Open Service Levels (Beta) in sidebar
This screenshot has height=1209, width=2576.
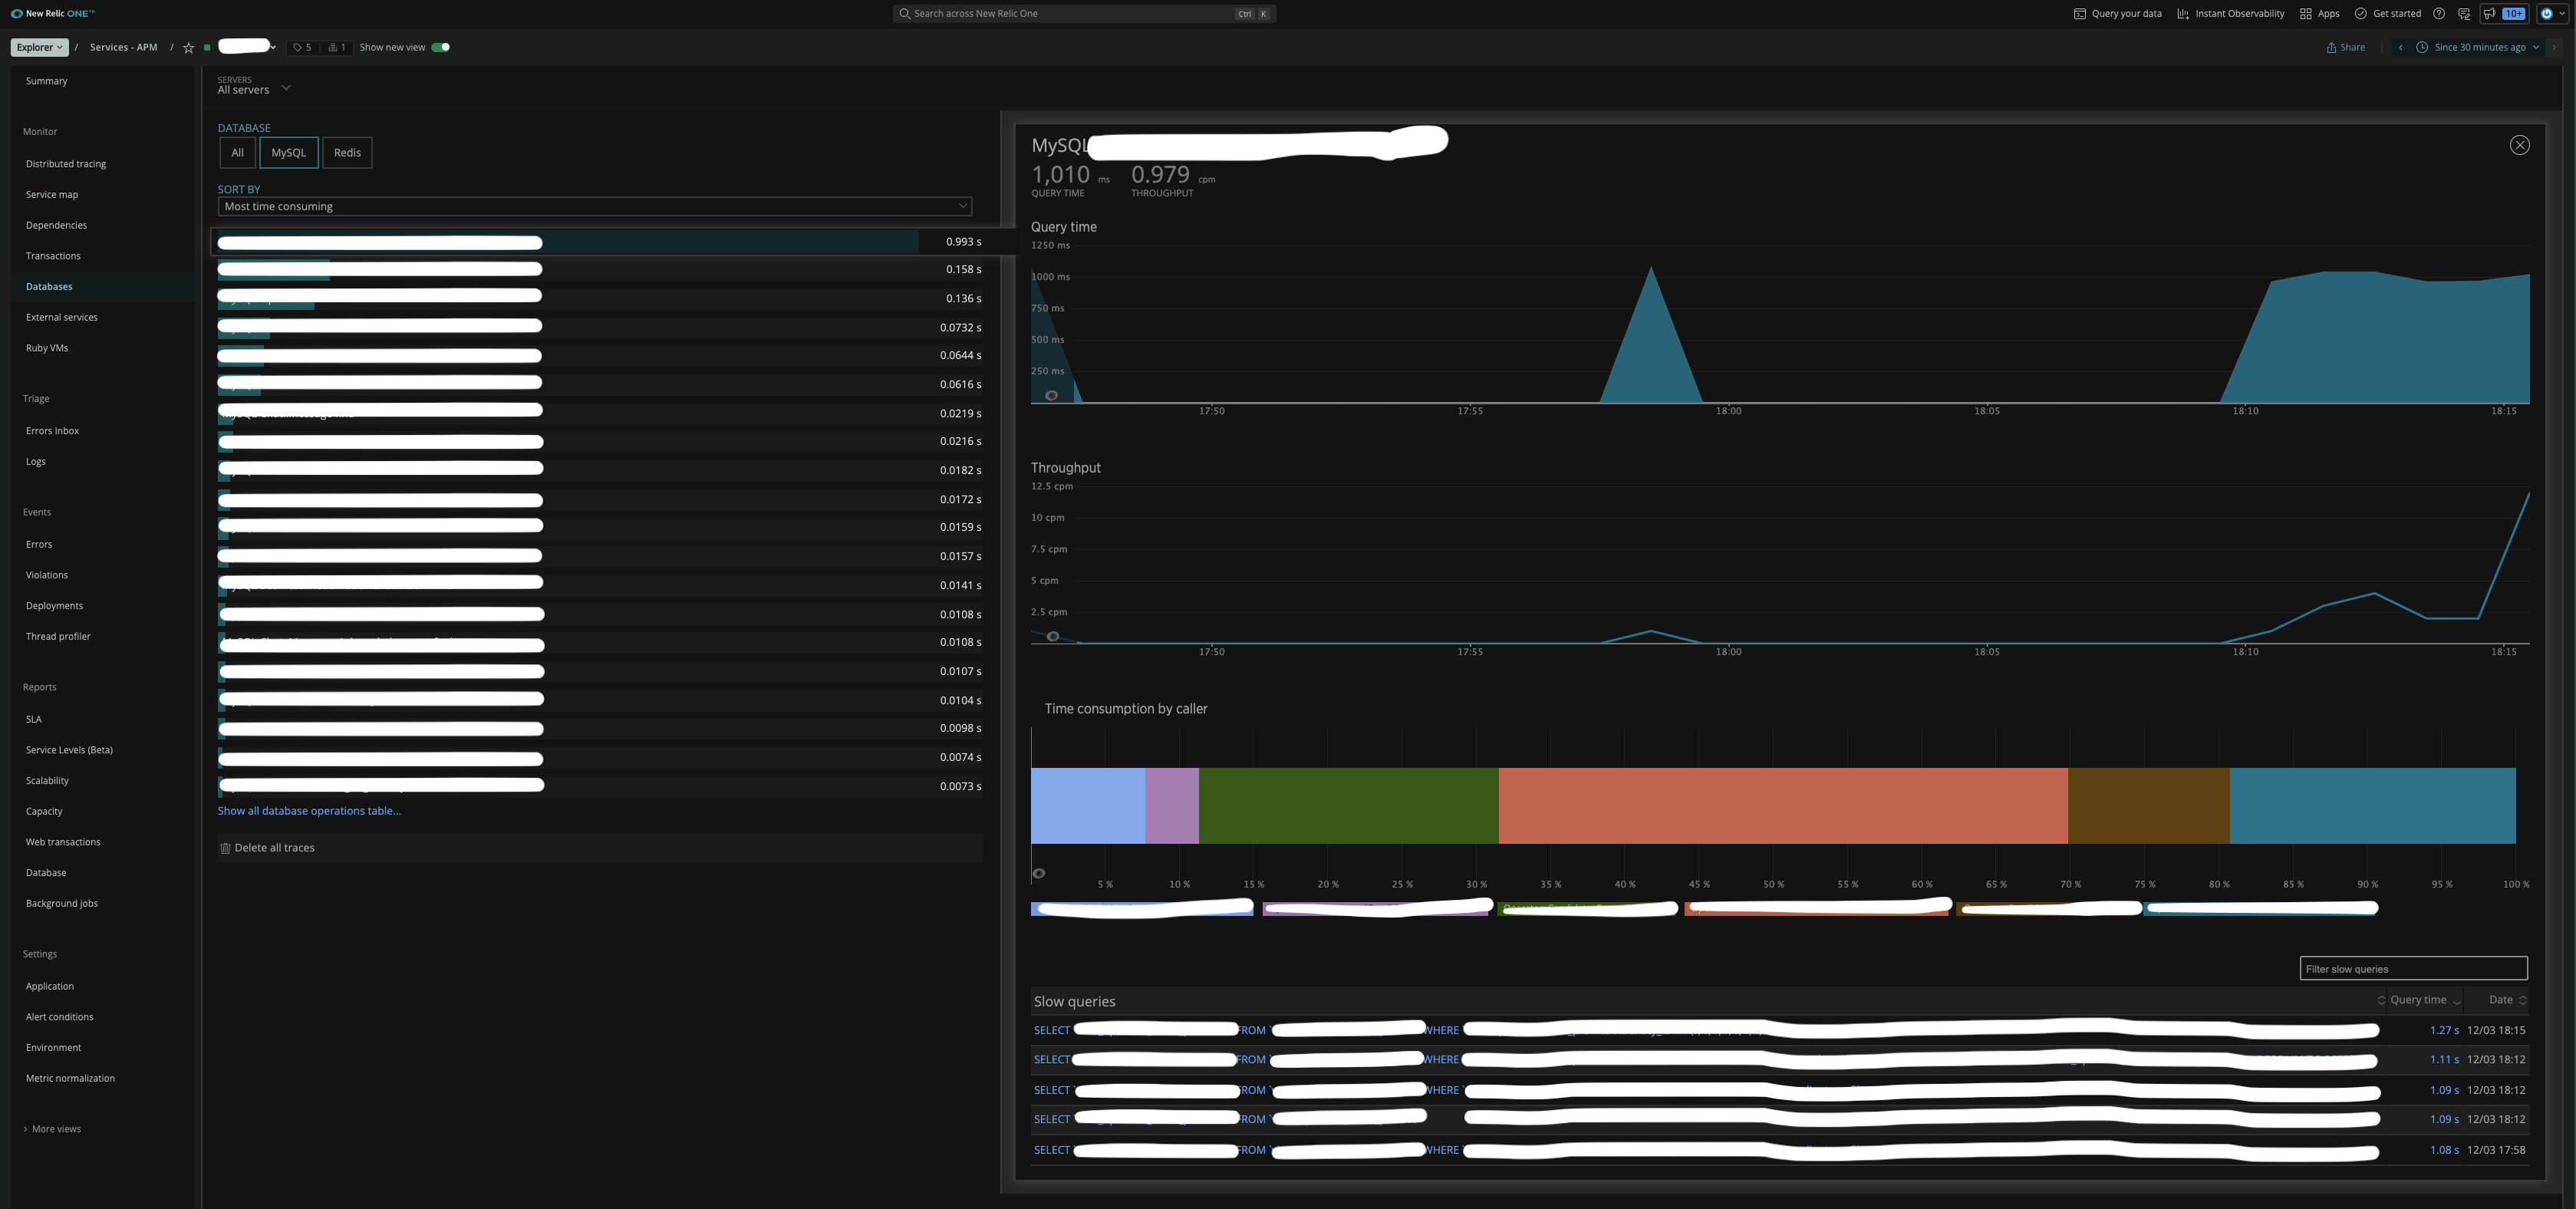pos(69,750)
